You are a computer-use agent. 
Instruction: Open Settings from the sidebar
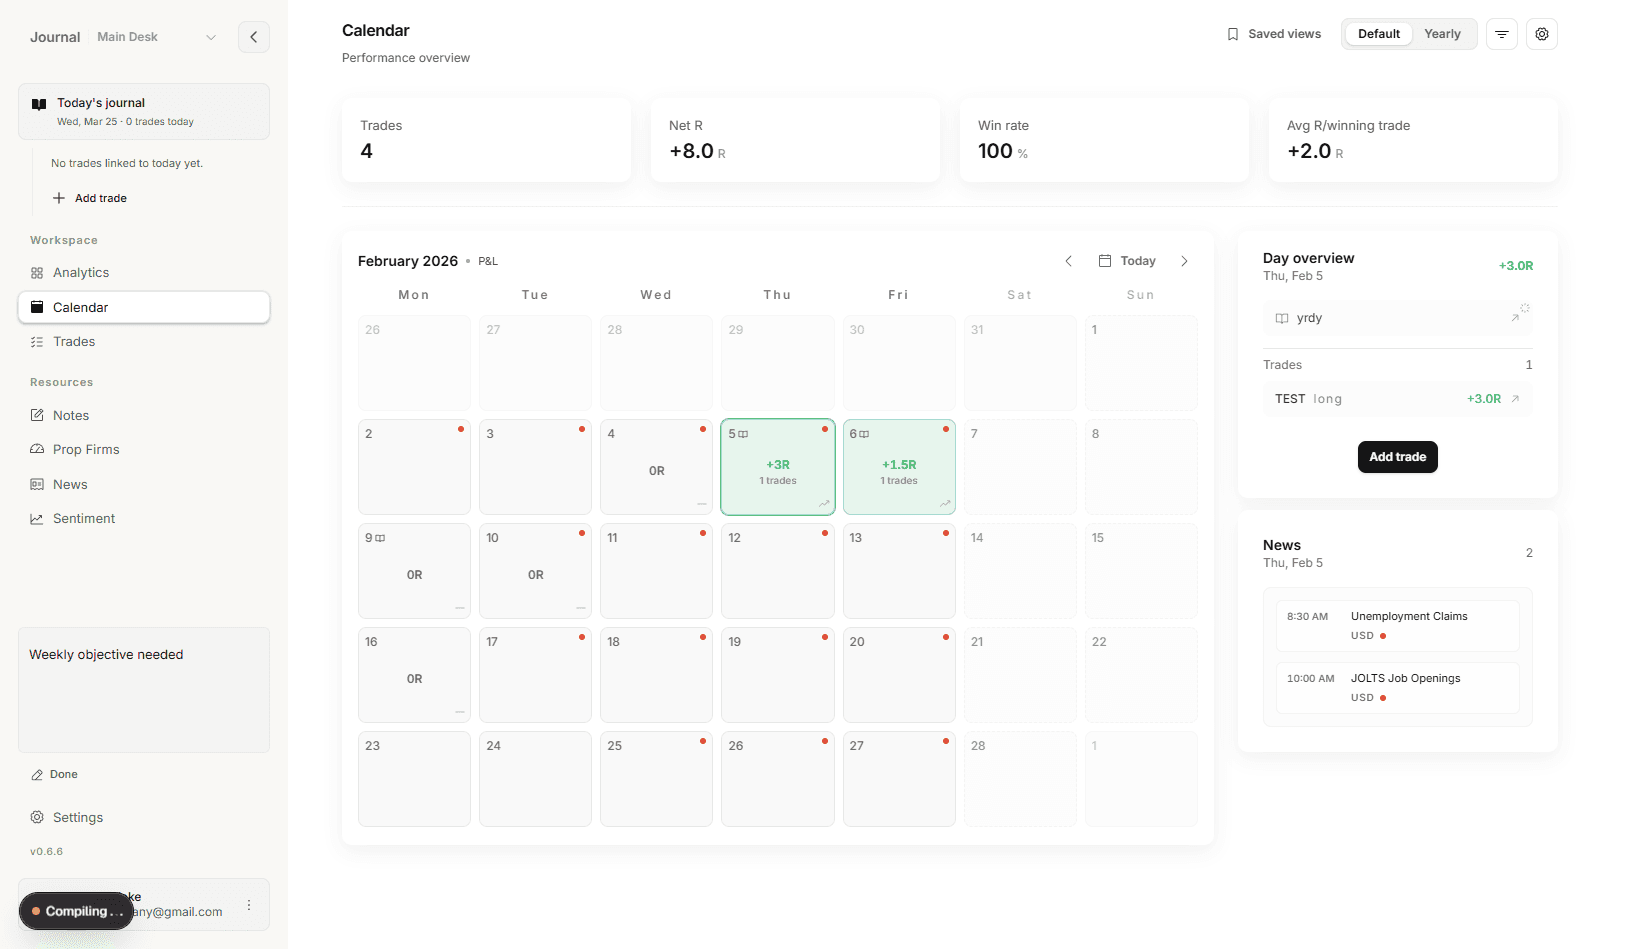tap(79, 817)
